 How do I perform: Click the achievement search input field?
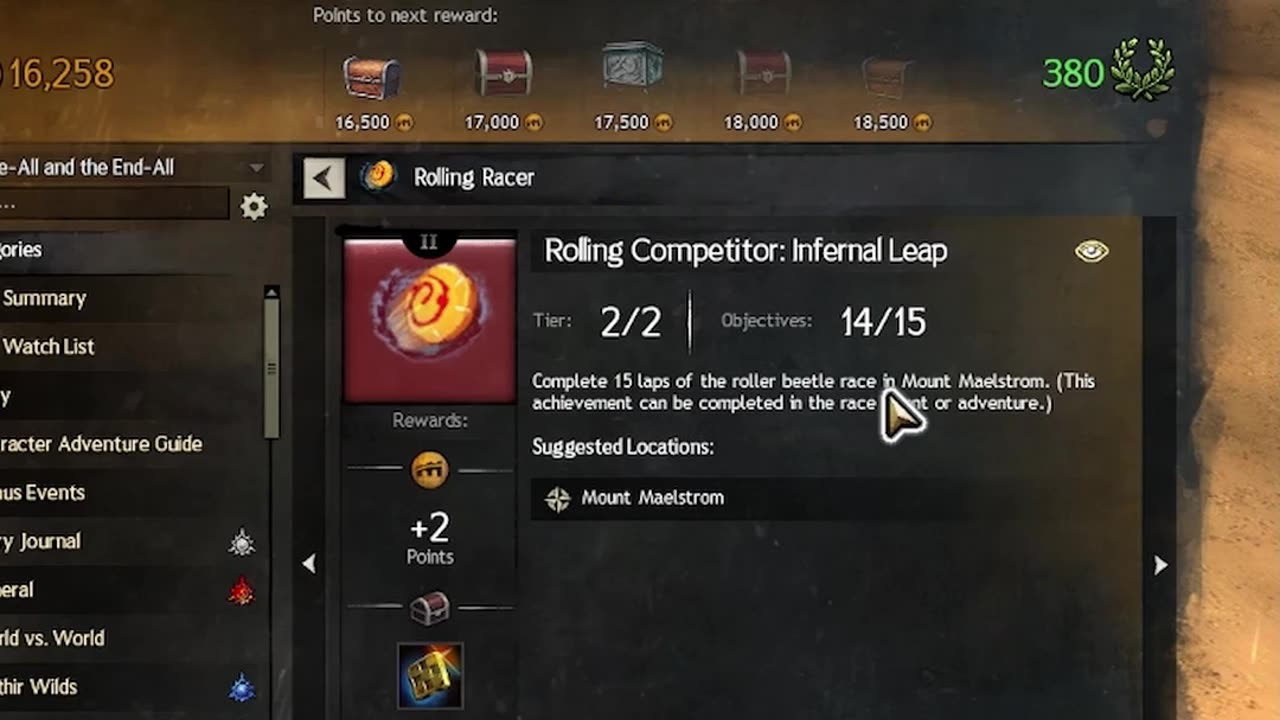[x=114, y=203]
